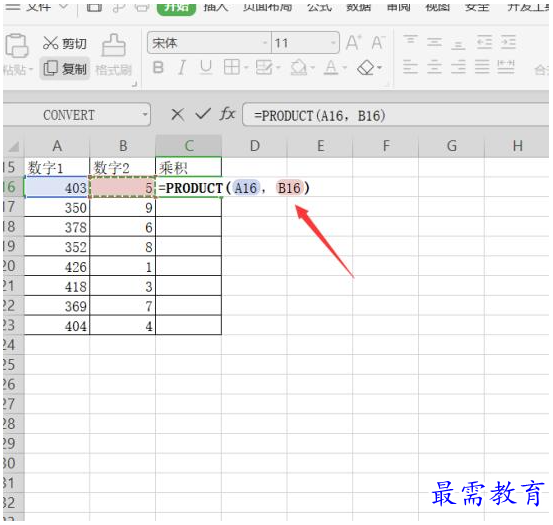The width and height of the screenshot is (553, 525).
Task: Decrease font size with small A icon
Action: tap(378, 43)
